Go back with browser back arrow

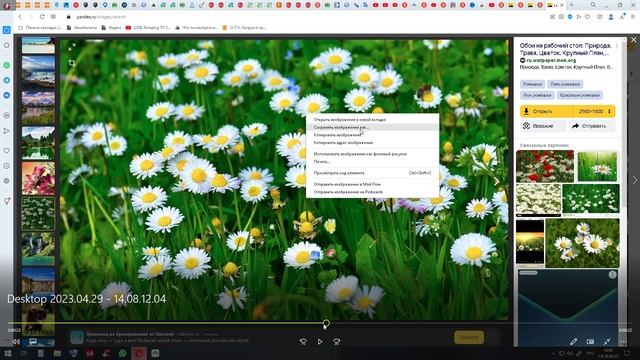pyautogui.click(x=20, y=17)
